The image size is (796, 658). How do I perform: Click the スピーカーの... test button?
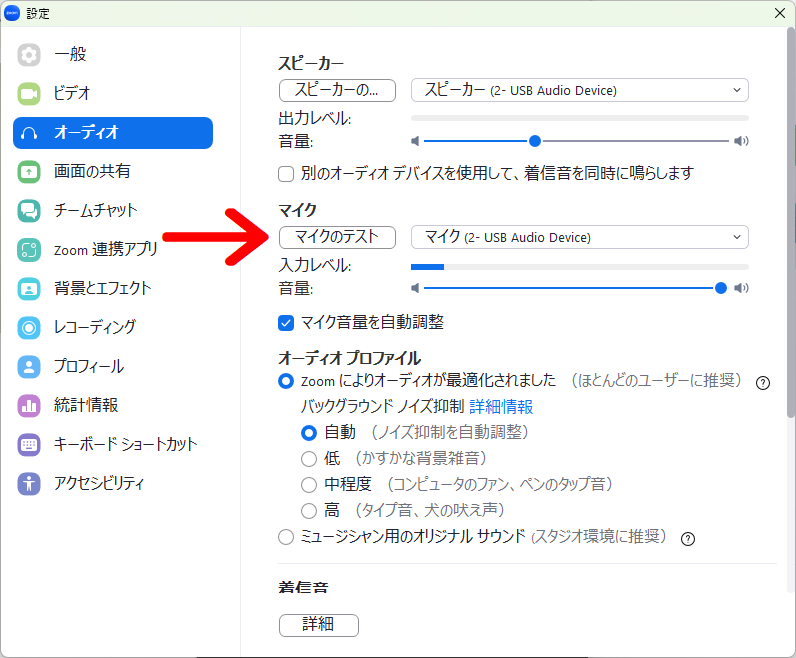coord(337,90)
